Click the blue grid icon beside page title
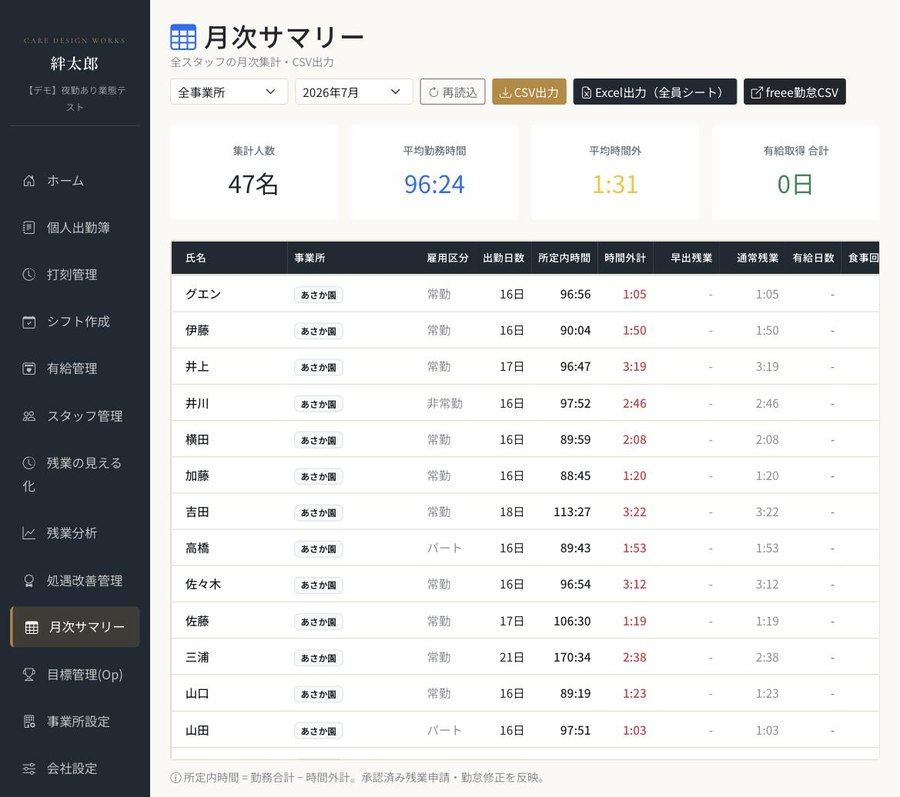The image size is (900, 797). (x=183, y=37)
